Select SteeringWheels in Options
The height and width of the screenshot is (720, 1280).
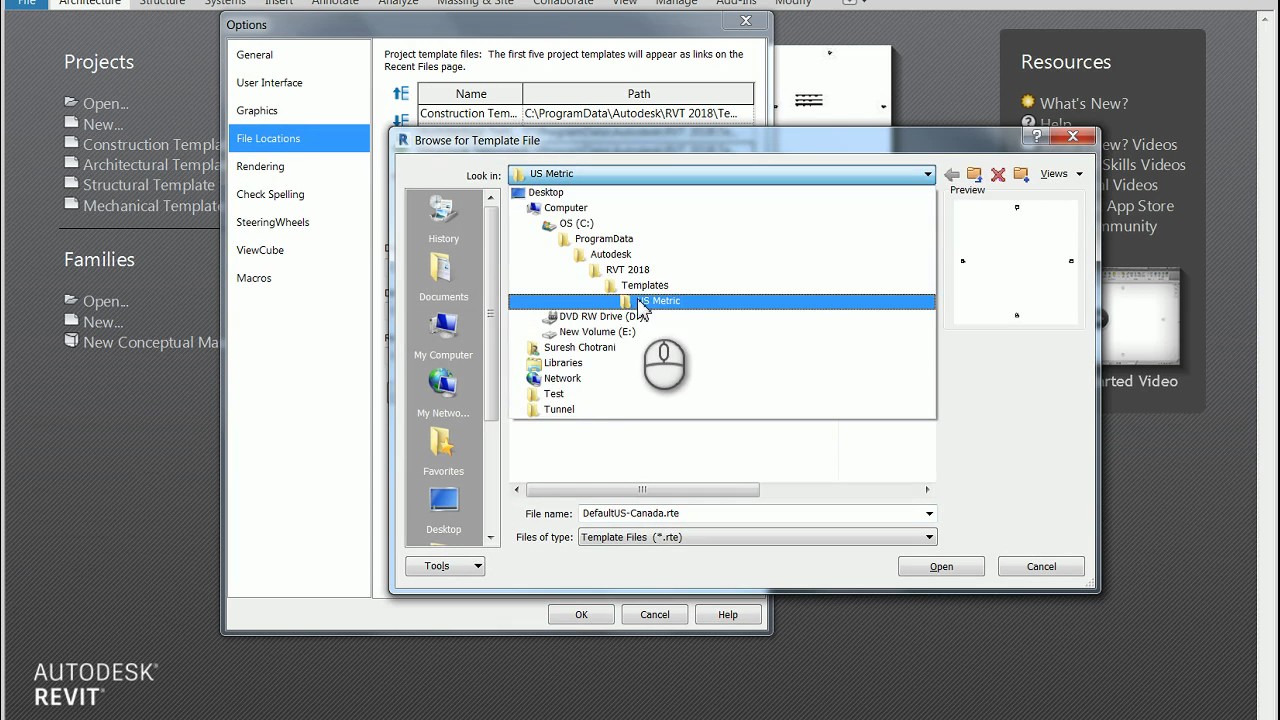pyautogui.click(x=299, y=223)
